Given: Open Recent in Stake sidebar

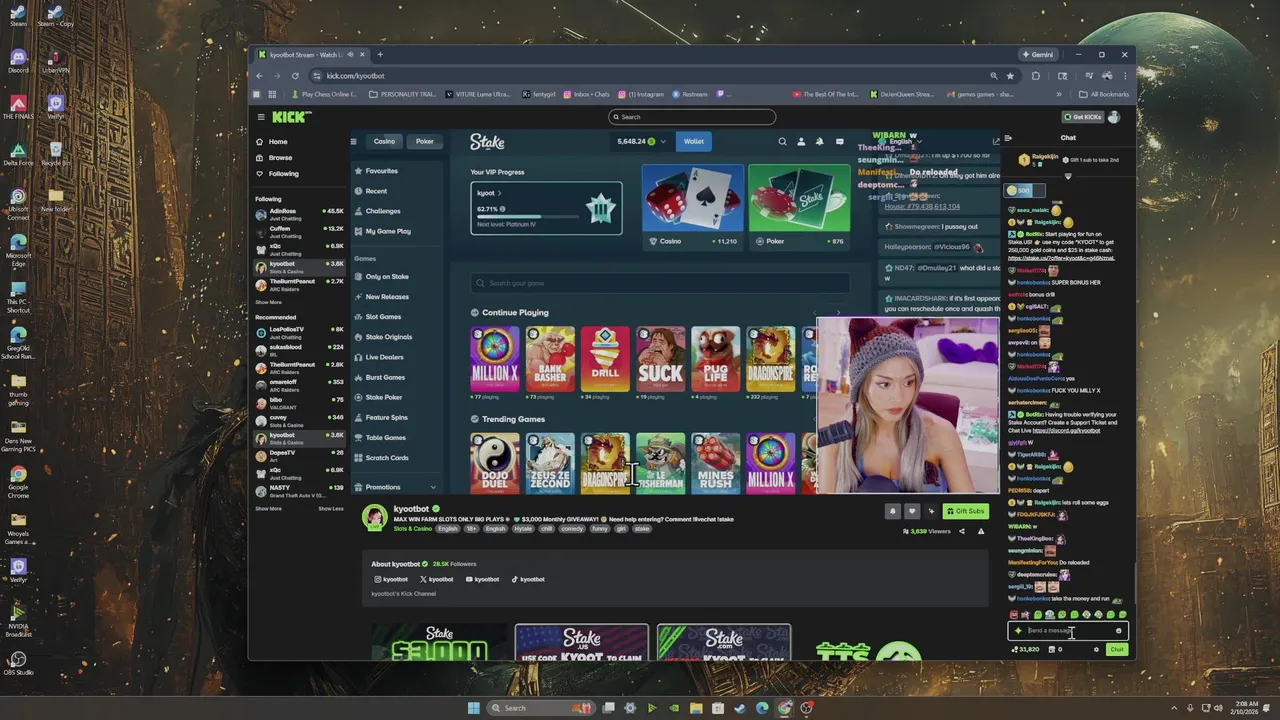Looking at the screenshot, I should [x=376, y=191].
